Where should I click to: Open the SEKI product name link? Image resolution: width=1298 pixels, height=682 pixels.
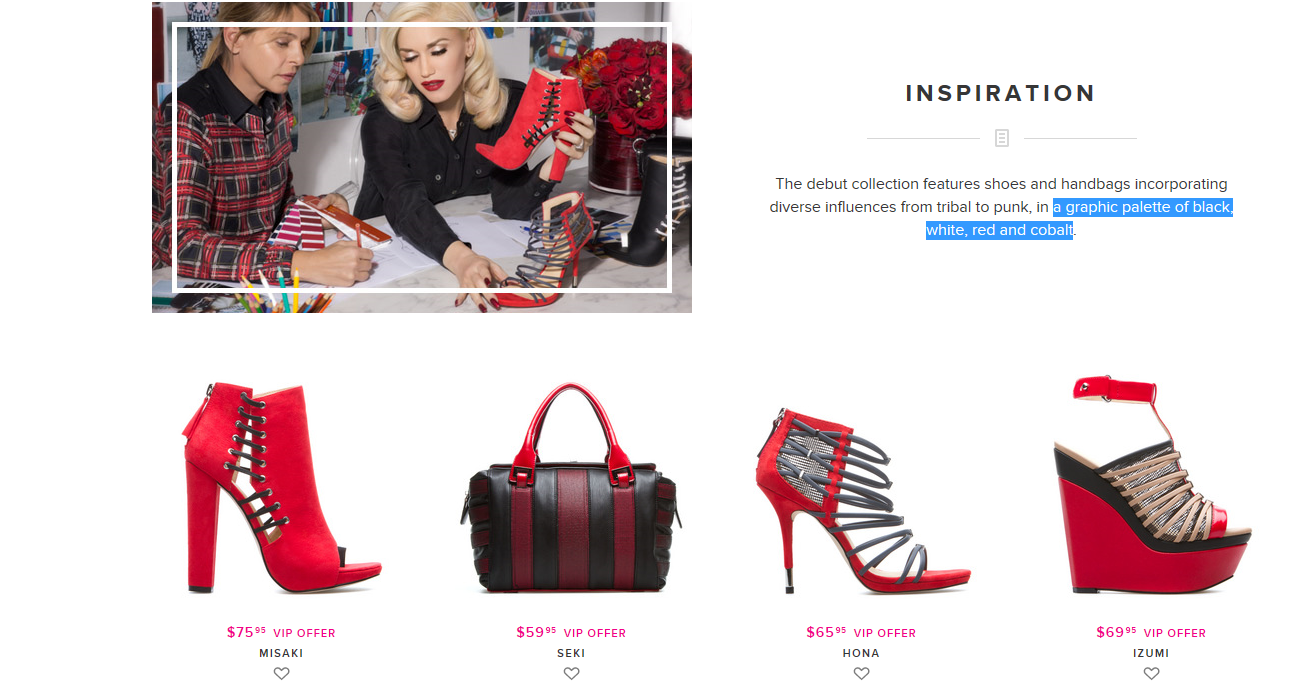click(571, 653)
